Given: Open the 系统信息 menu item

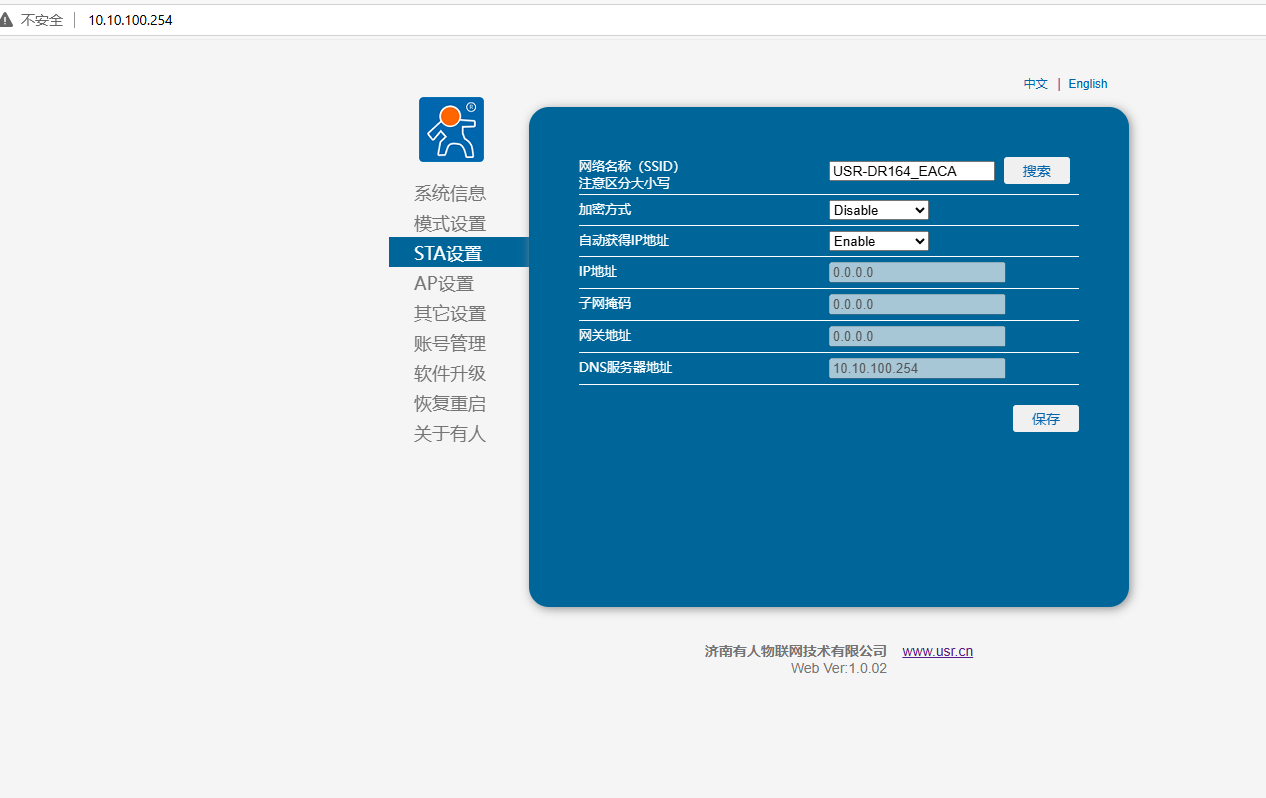Looking at the screenshot, I should point(450,194).
